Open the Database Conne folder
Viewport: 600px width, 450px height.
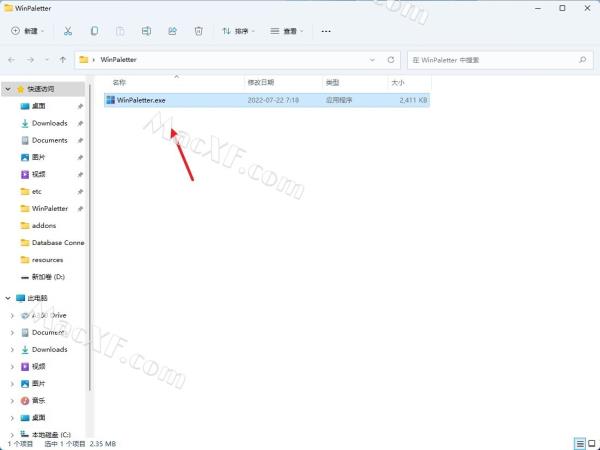(x=57, y=243)
